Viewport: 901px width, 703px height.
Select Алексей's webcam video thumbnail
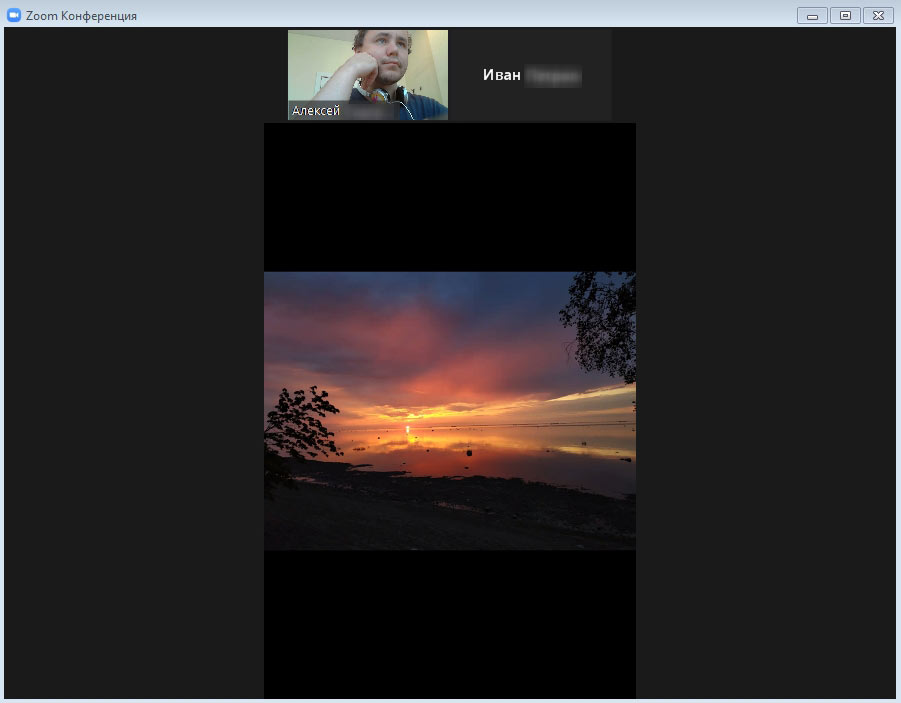tap(368, 70)
